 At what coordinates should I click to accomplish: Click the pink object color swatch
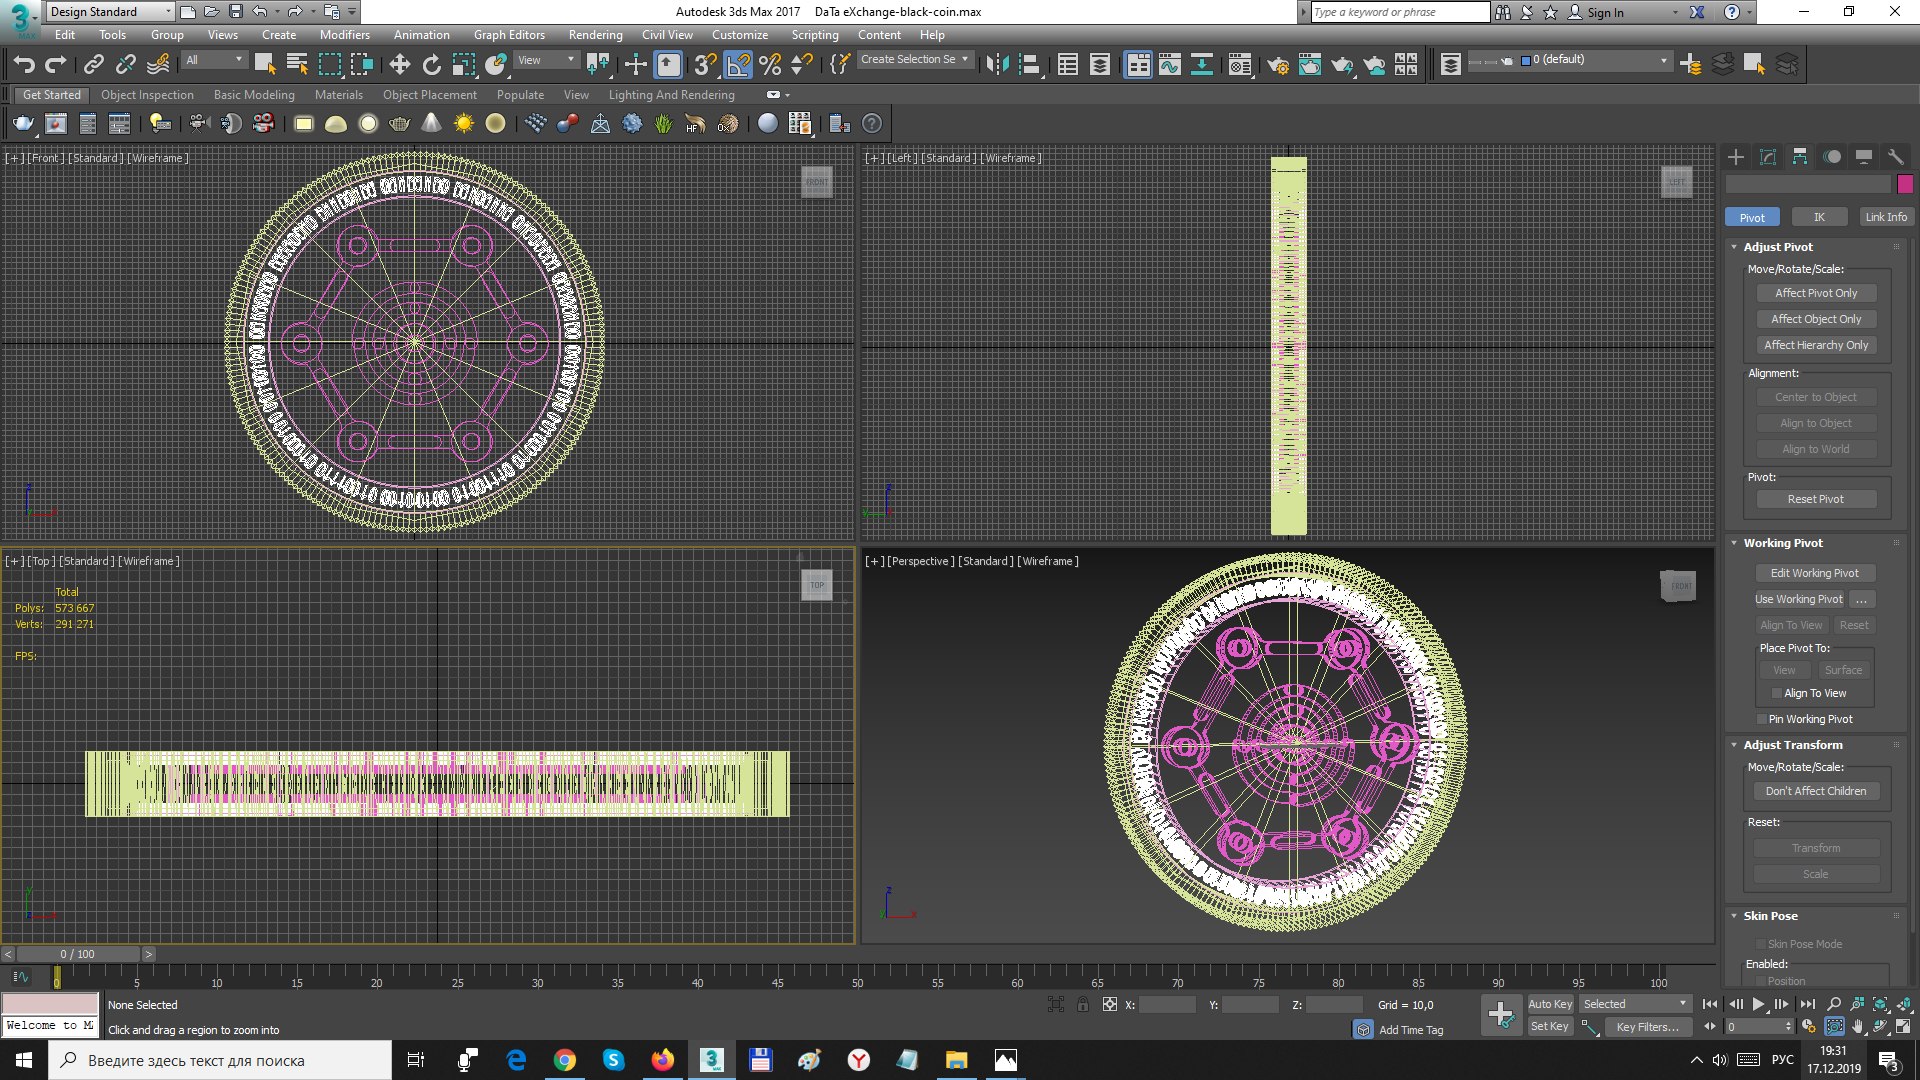pos(1905,184)
